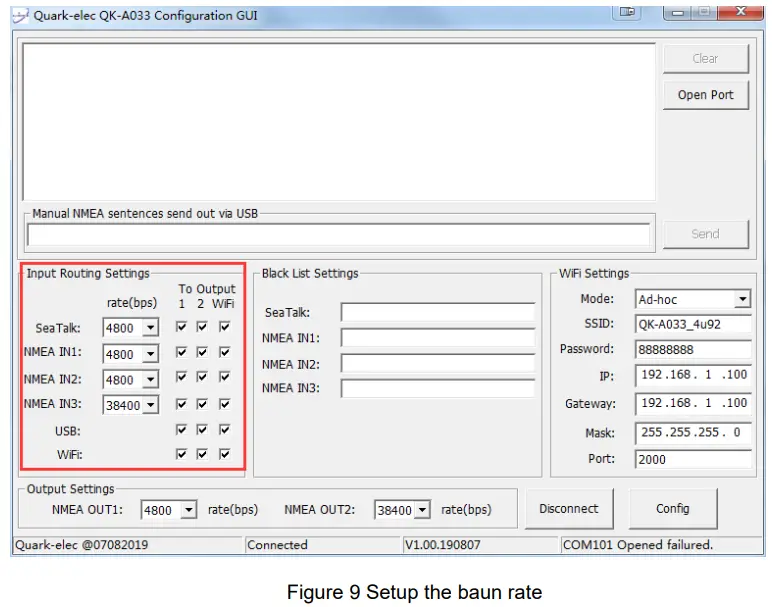Open the NMEA OUT1 rate dropdown
This screenshot has height=607, width=772.
189,511
